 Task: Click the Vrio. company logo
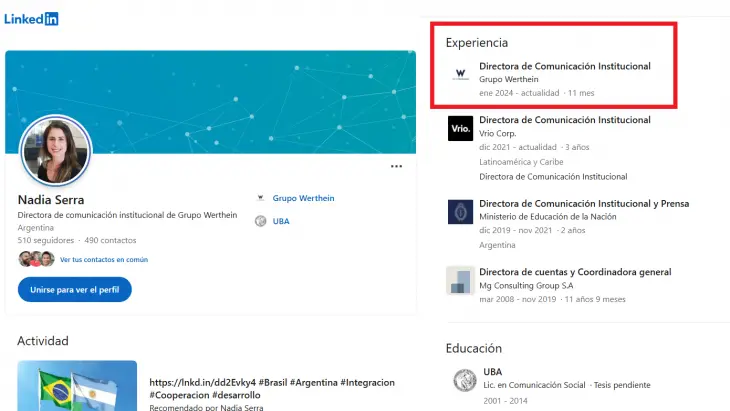pos(460,128)
